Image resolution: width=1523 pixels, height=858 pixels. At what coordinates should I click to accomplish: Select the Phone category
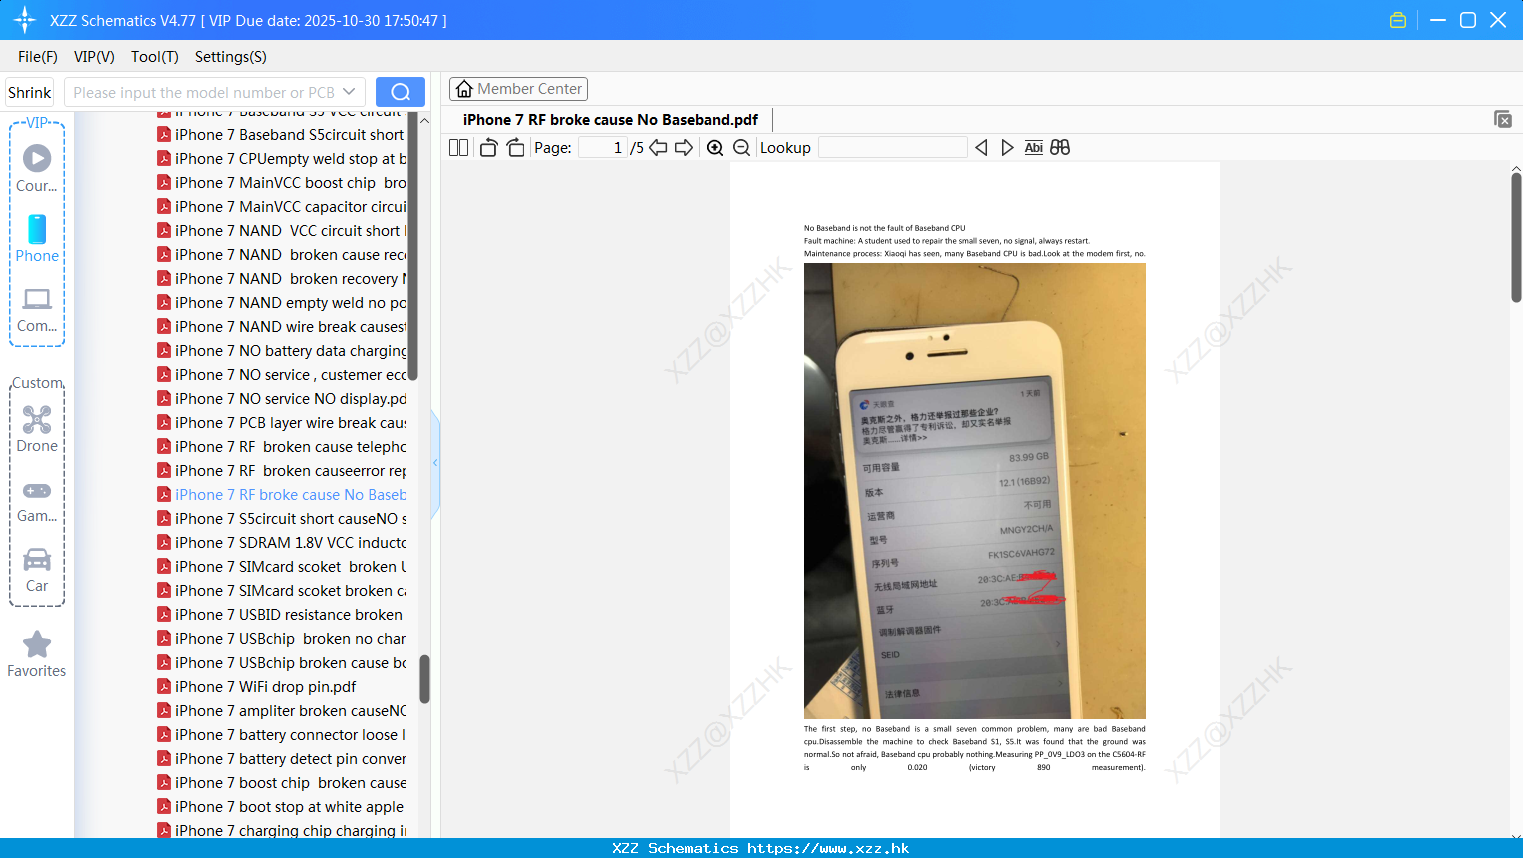(37, 239)
